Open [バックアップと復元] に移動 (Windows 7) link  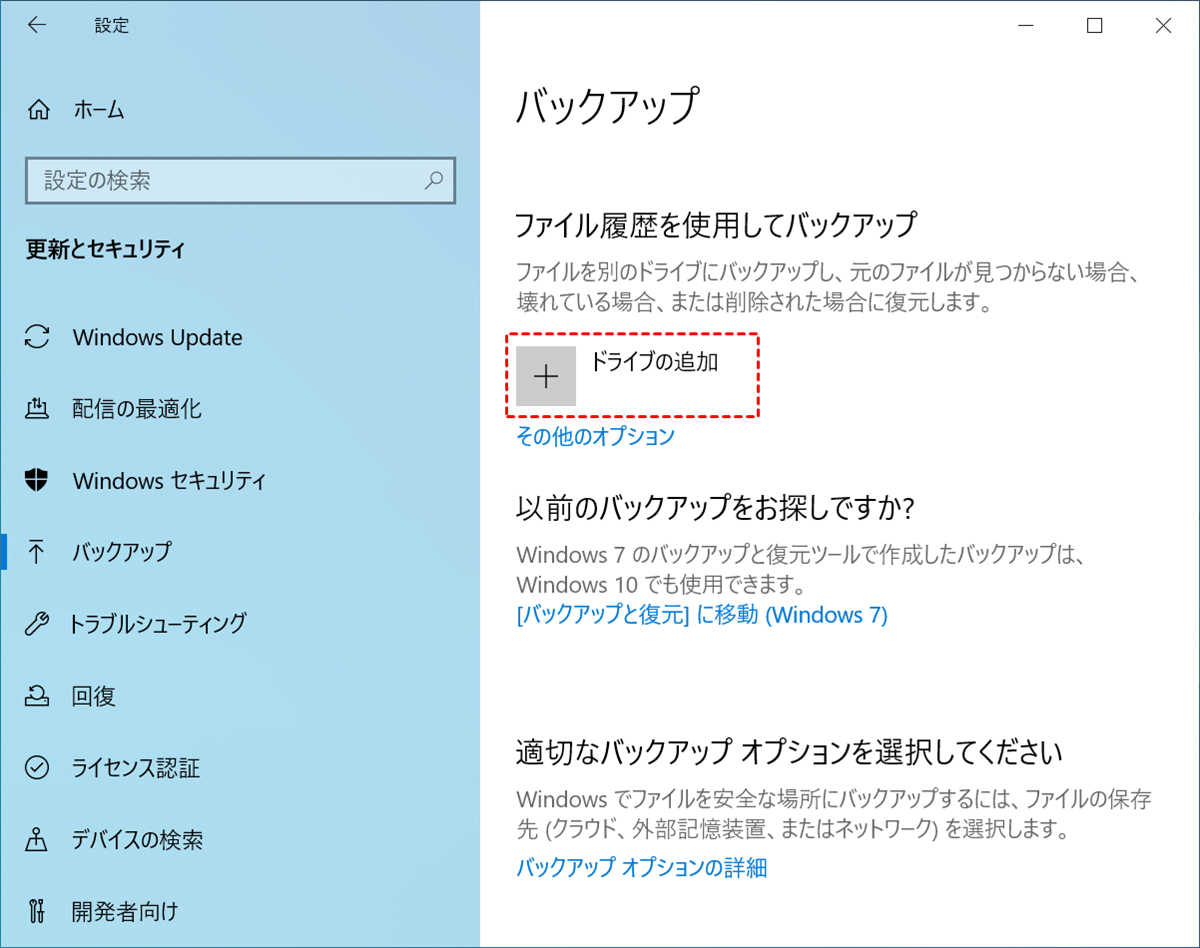[x=701, y=614]
